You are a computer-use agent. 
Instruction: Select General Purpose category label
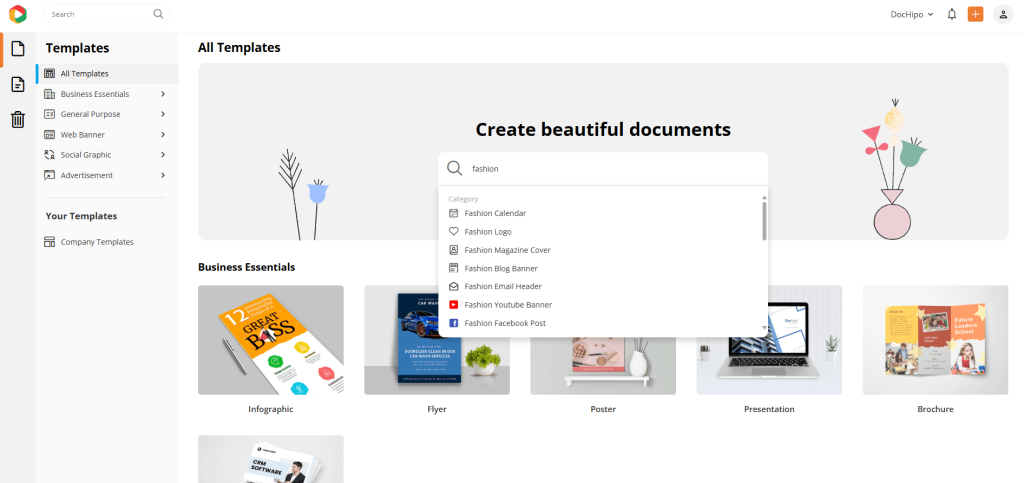pos(90,114)
